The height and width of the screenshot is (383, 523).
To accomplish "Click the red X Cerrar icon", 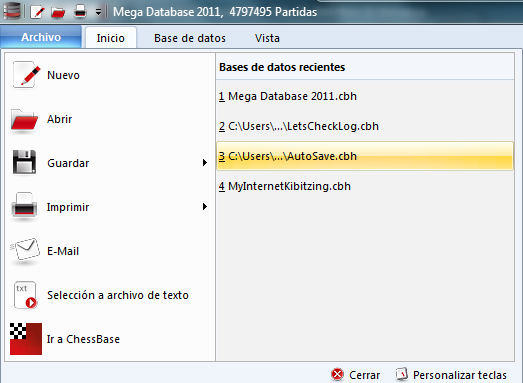I will pyautogui.click(x=338, y=374).
